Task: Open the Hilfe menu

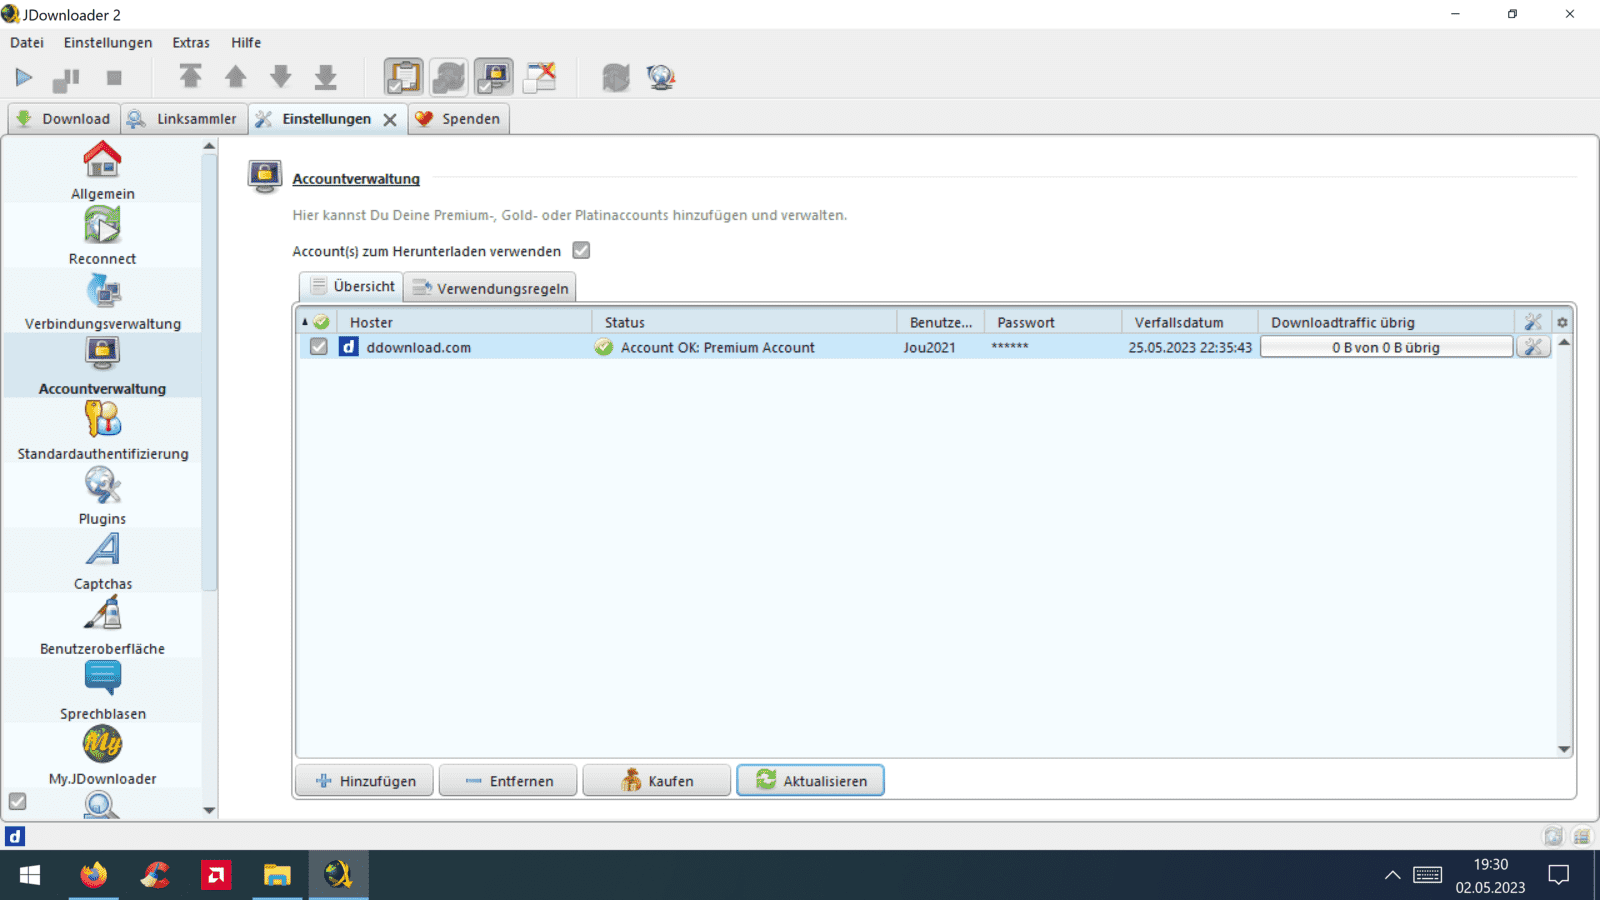Action: point(246,42)
